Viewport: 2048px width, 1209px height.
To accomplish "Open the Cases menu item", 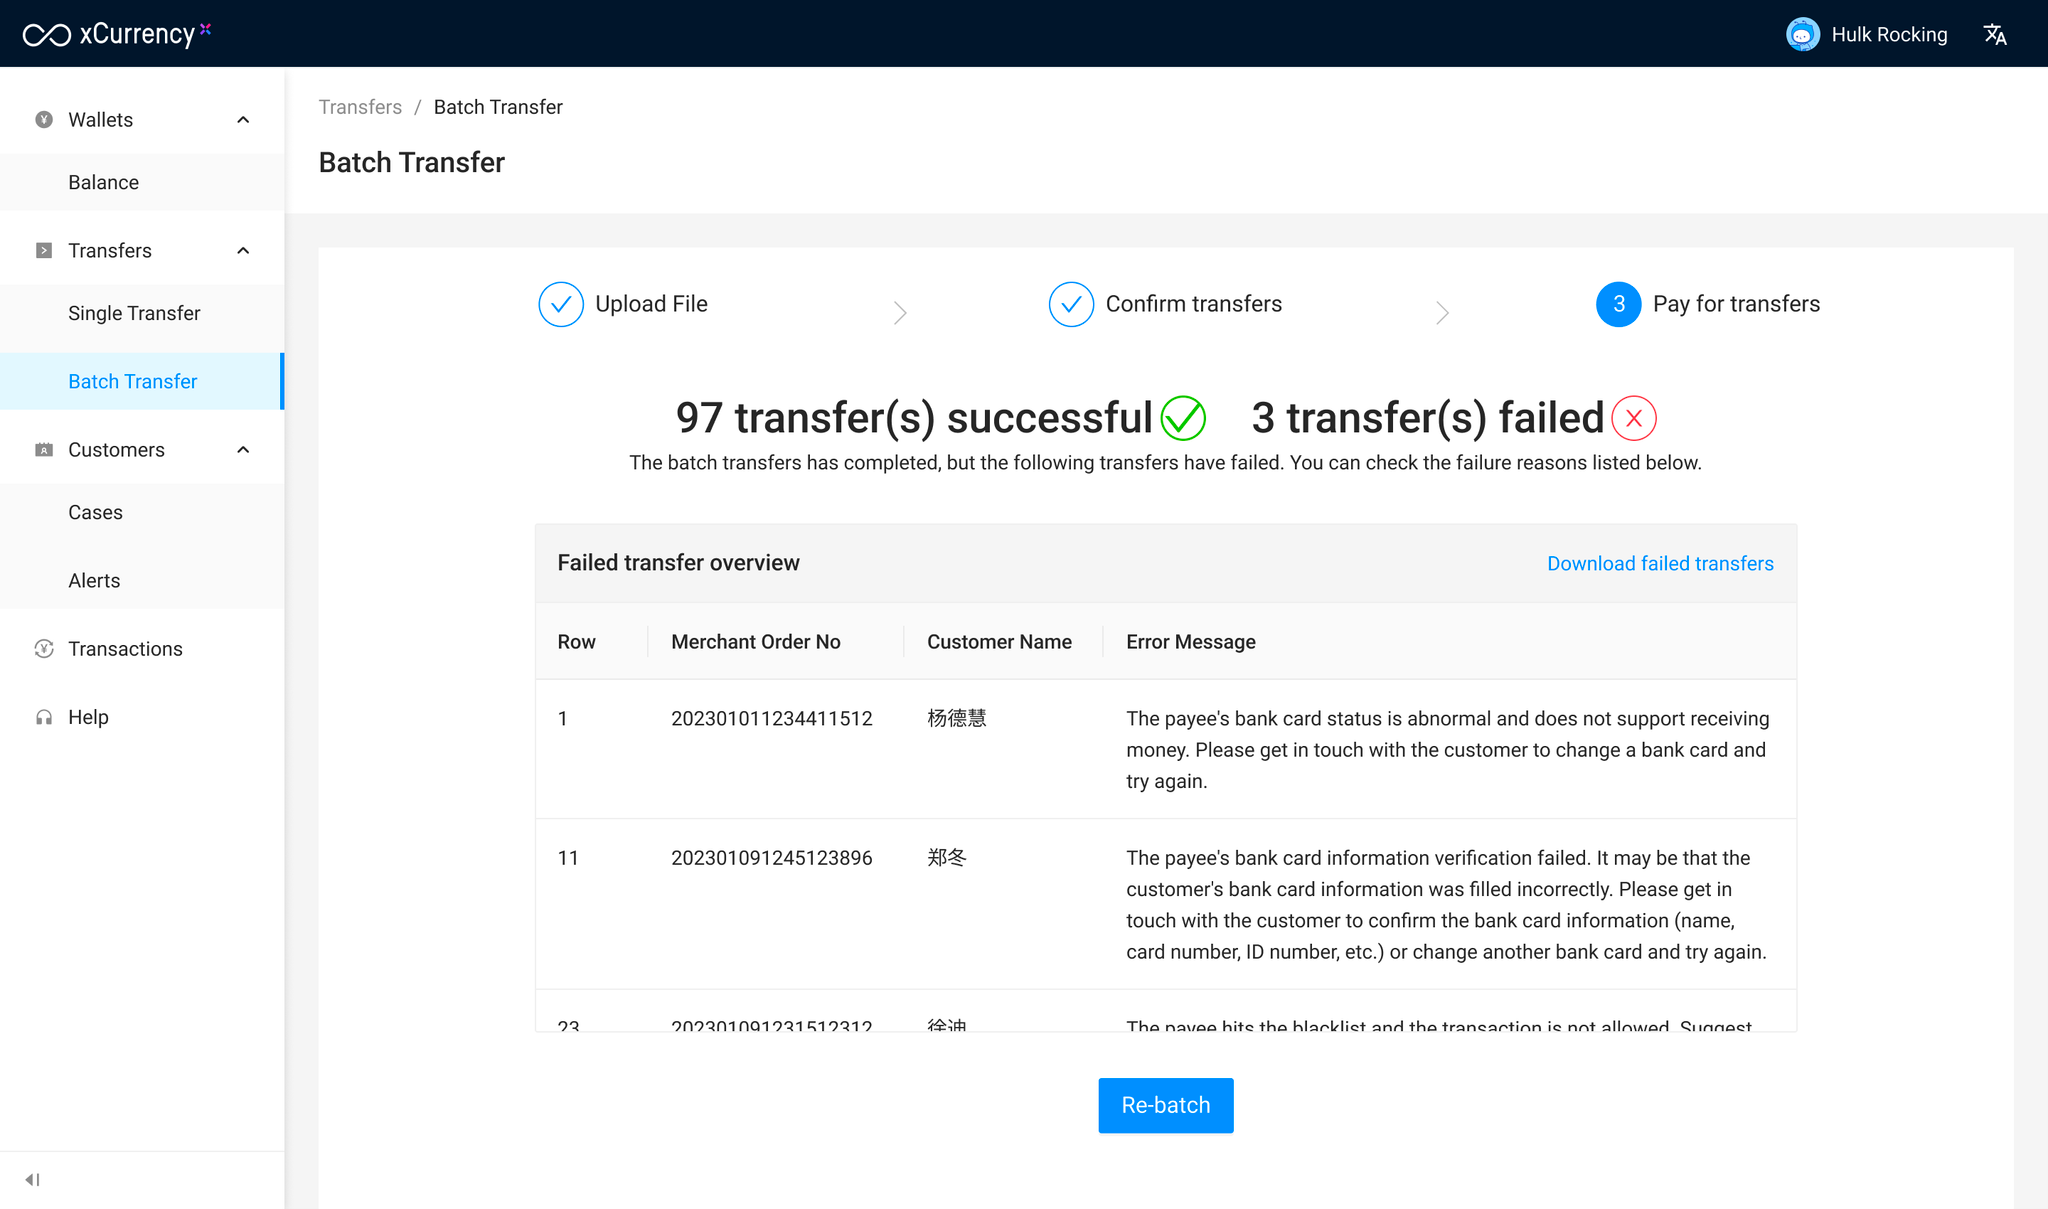I will tap(95, 513).
